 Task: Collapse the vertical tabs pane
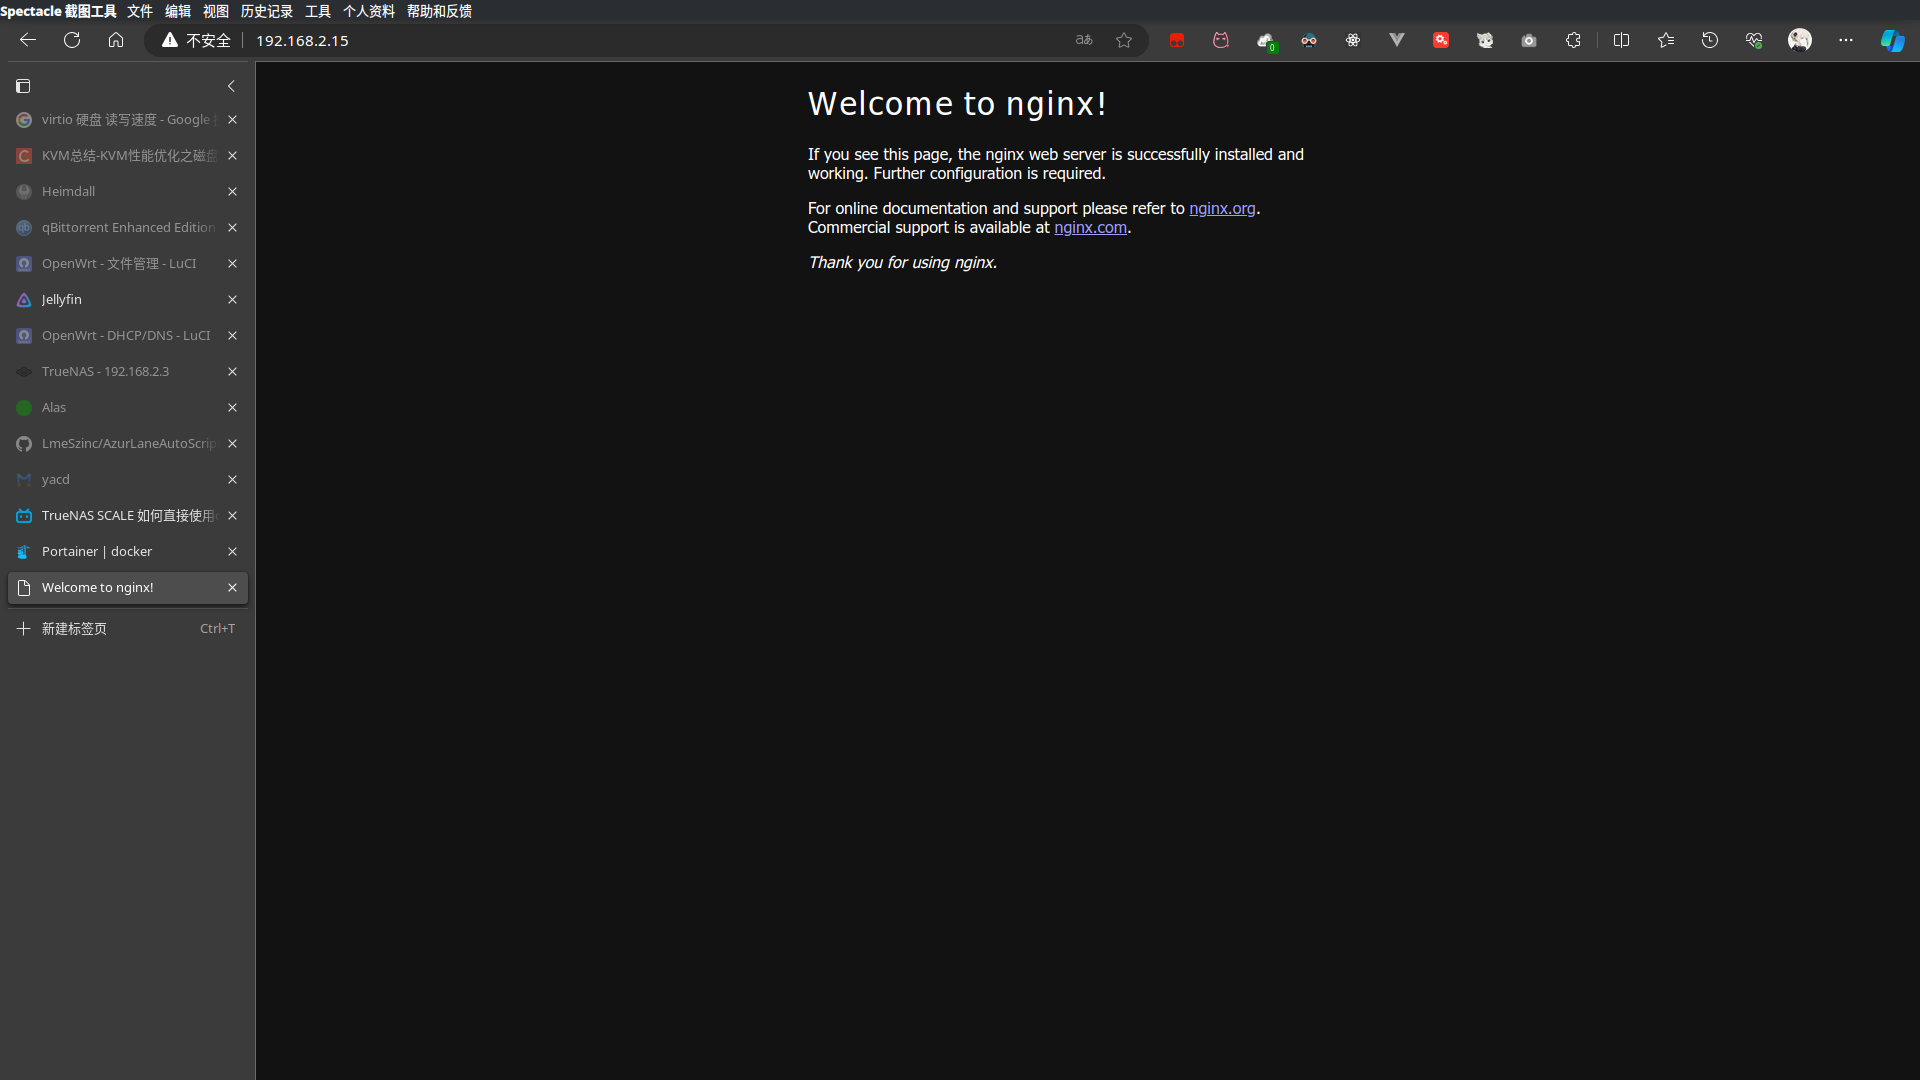(x=231, y=86)
